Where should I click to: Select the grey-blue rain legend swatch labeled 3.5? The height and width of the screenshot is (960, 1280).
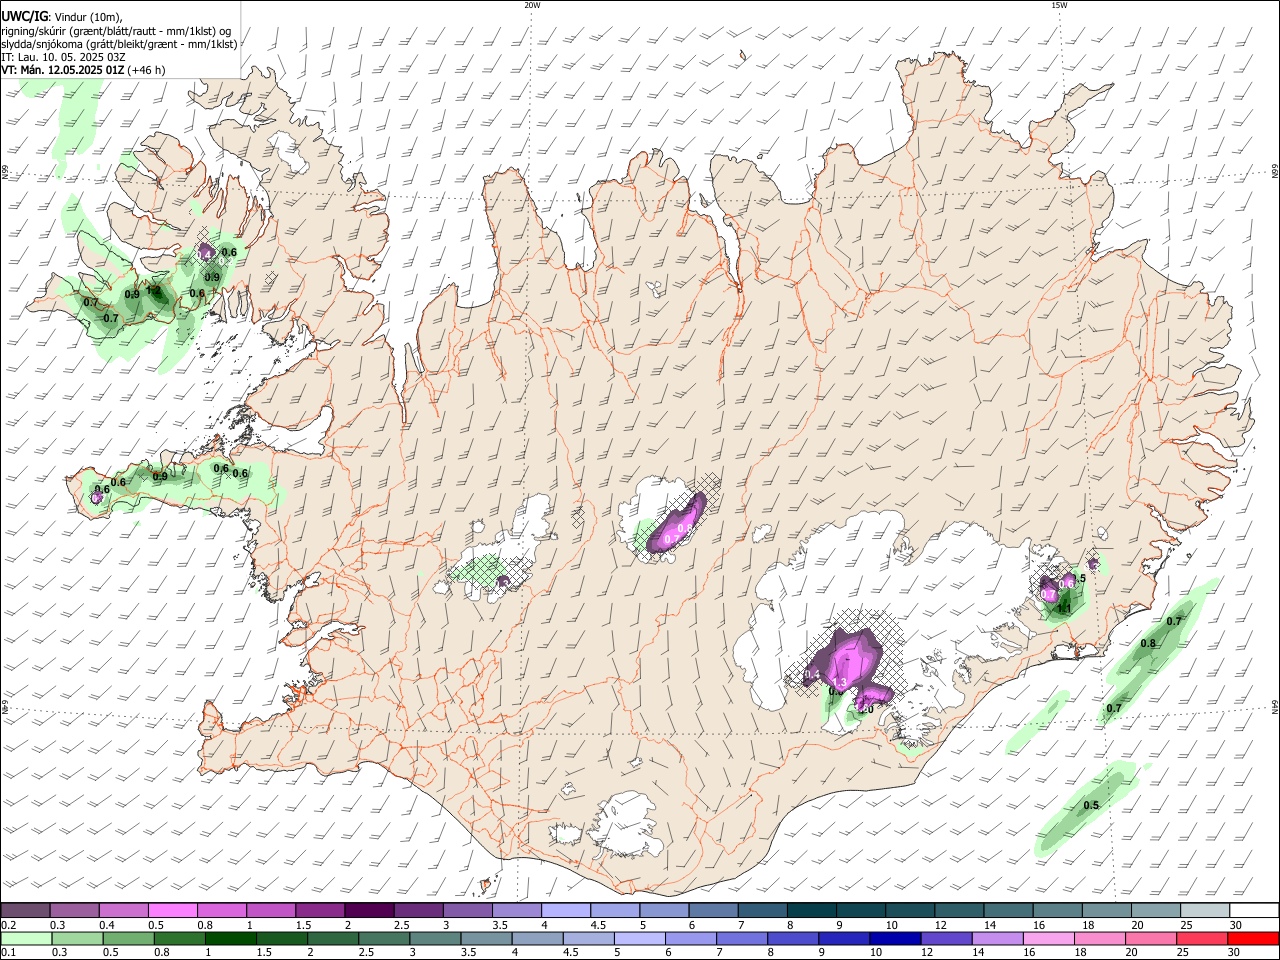tap(486, 938)
